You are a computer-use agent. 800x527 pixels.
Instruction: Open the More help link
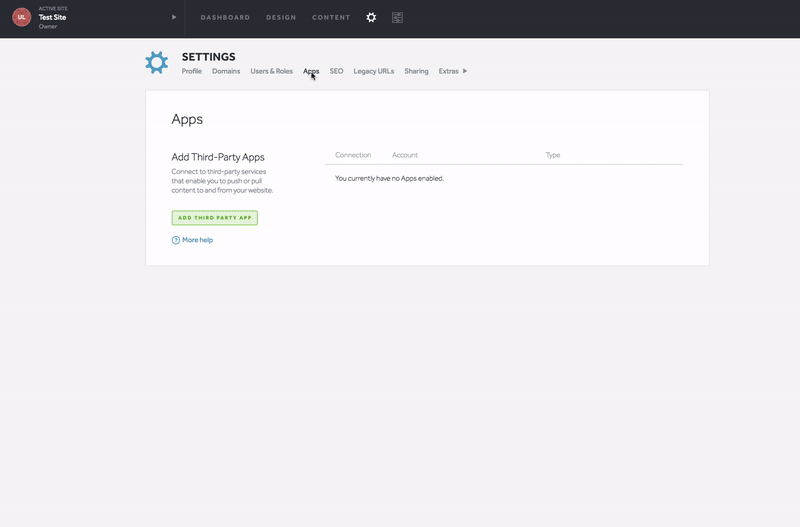[197, 240]
